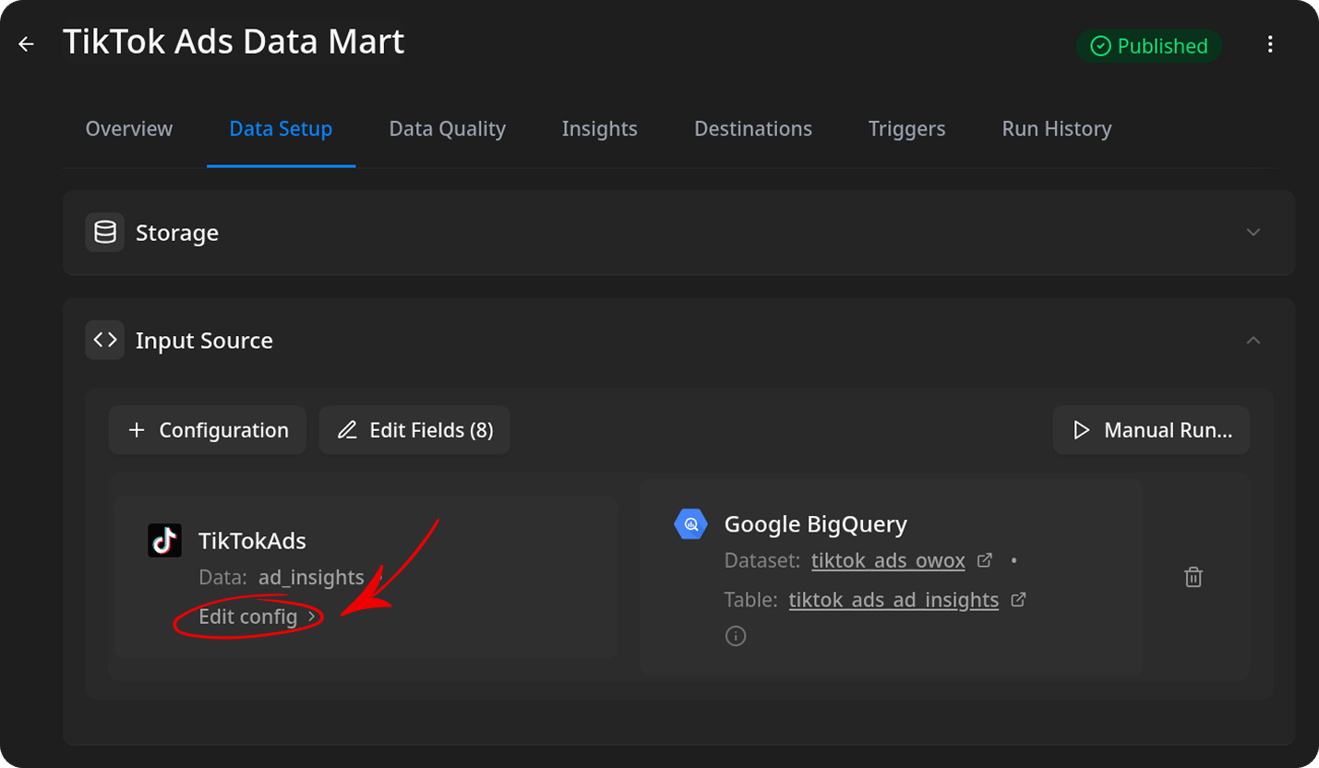Click the Google BigQuery heading
Image resolution: width=1319 pixels, height=768 pixels.
point(816,524)
